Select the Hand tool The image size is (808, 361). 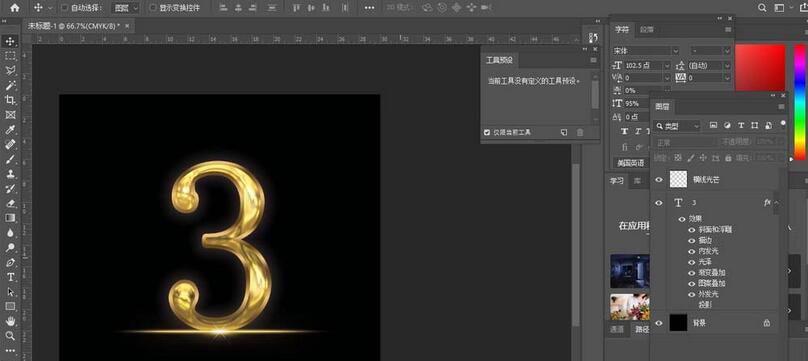click(10, 321)
